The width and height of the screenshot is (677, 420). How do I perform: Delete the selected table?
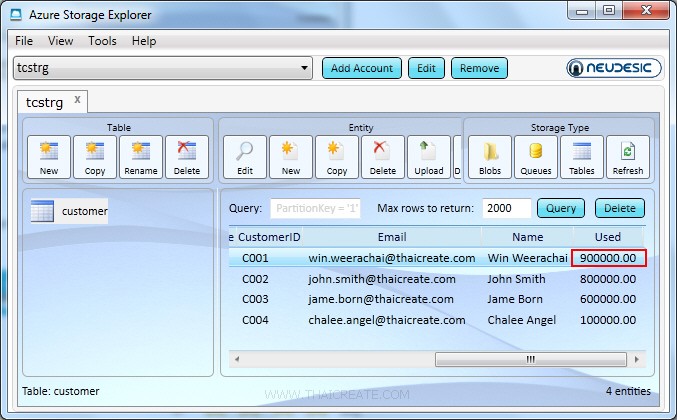click(x=187, y=157)
